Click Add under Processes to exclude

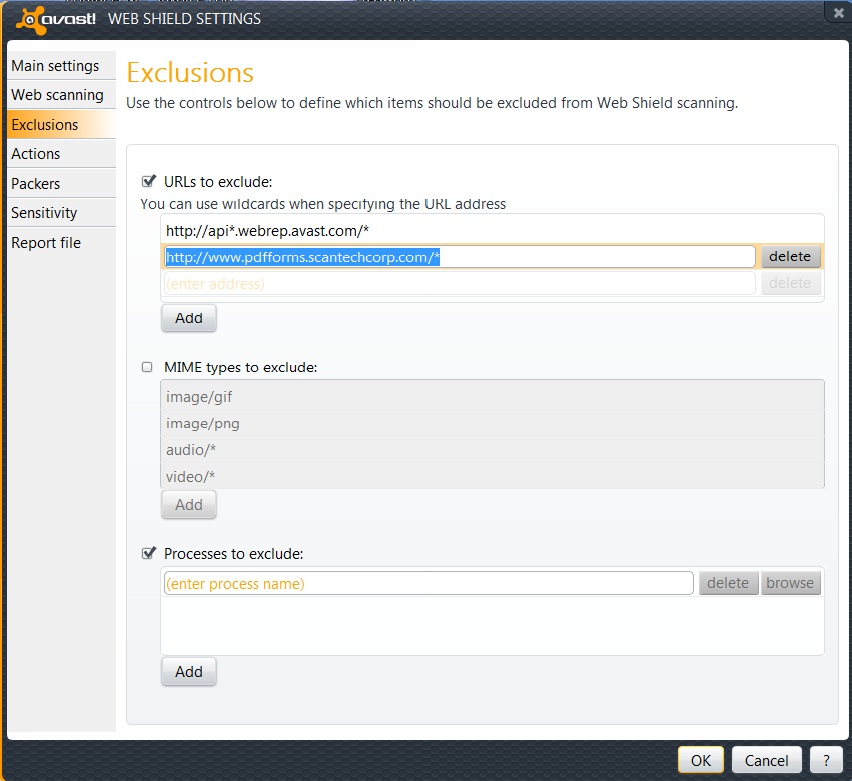[188, 672]
